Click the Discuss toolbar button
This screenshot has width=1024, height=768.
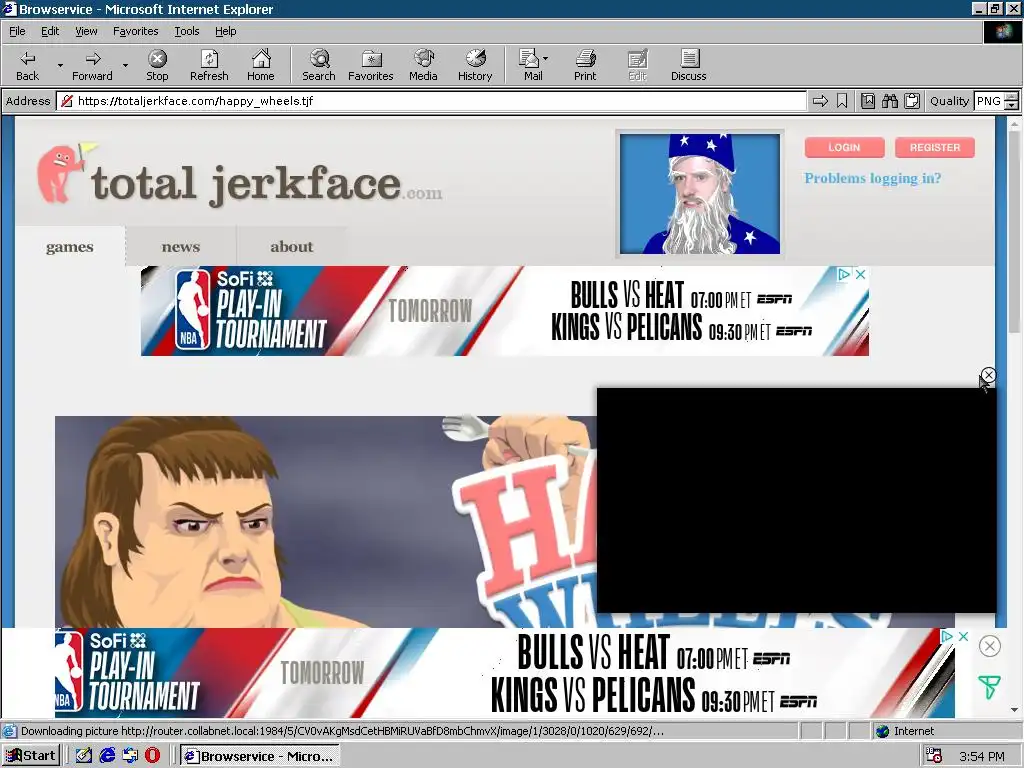(x=688, y=65)
